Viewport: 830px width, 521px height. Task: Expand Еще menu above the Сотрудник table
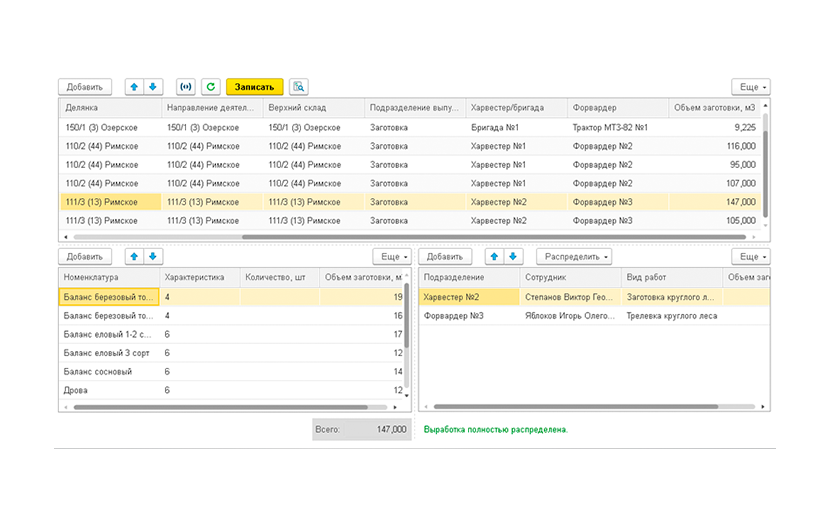click(750, 257)
